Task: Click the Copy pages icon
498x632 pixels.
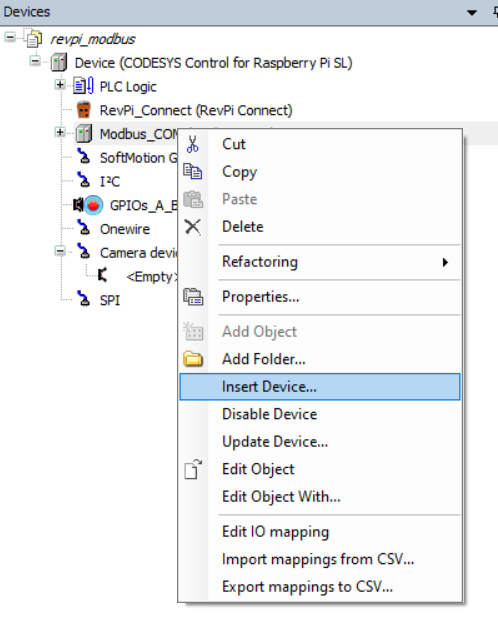Action: pyautogui.click(x=193, y=172)
